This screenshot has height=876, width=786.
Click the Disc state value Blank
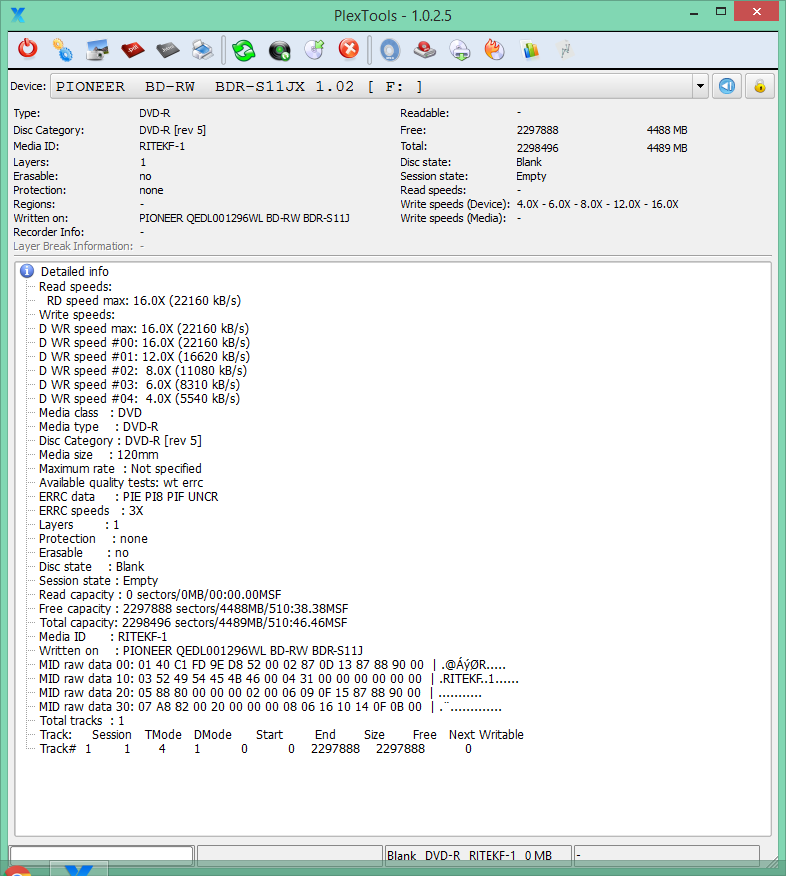pyautogui.click(x=528, y=163)
